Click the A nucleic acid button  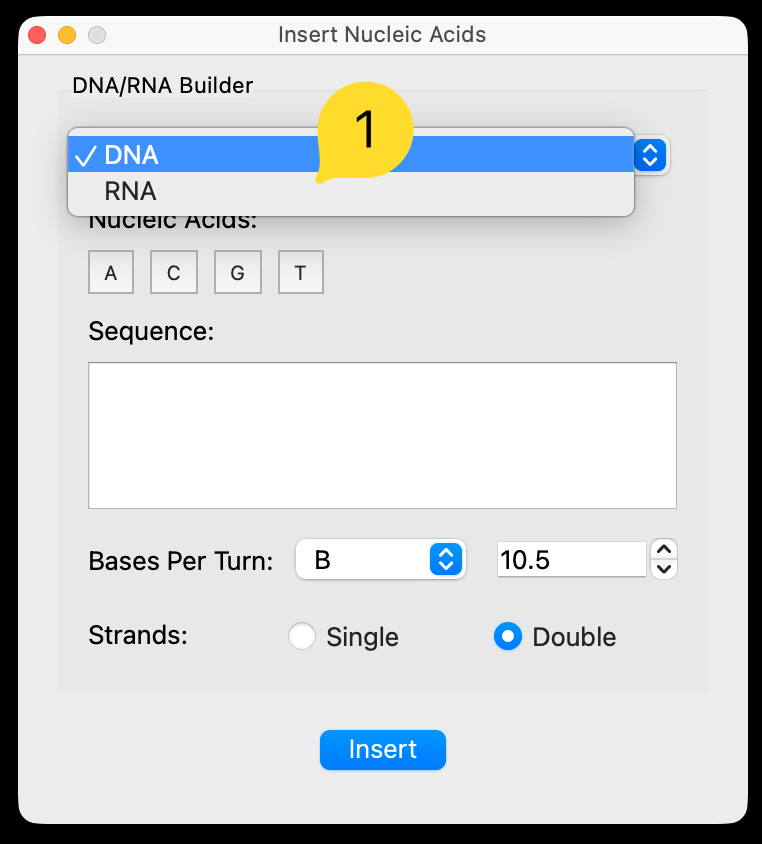[111, 272]
